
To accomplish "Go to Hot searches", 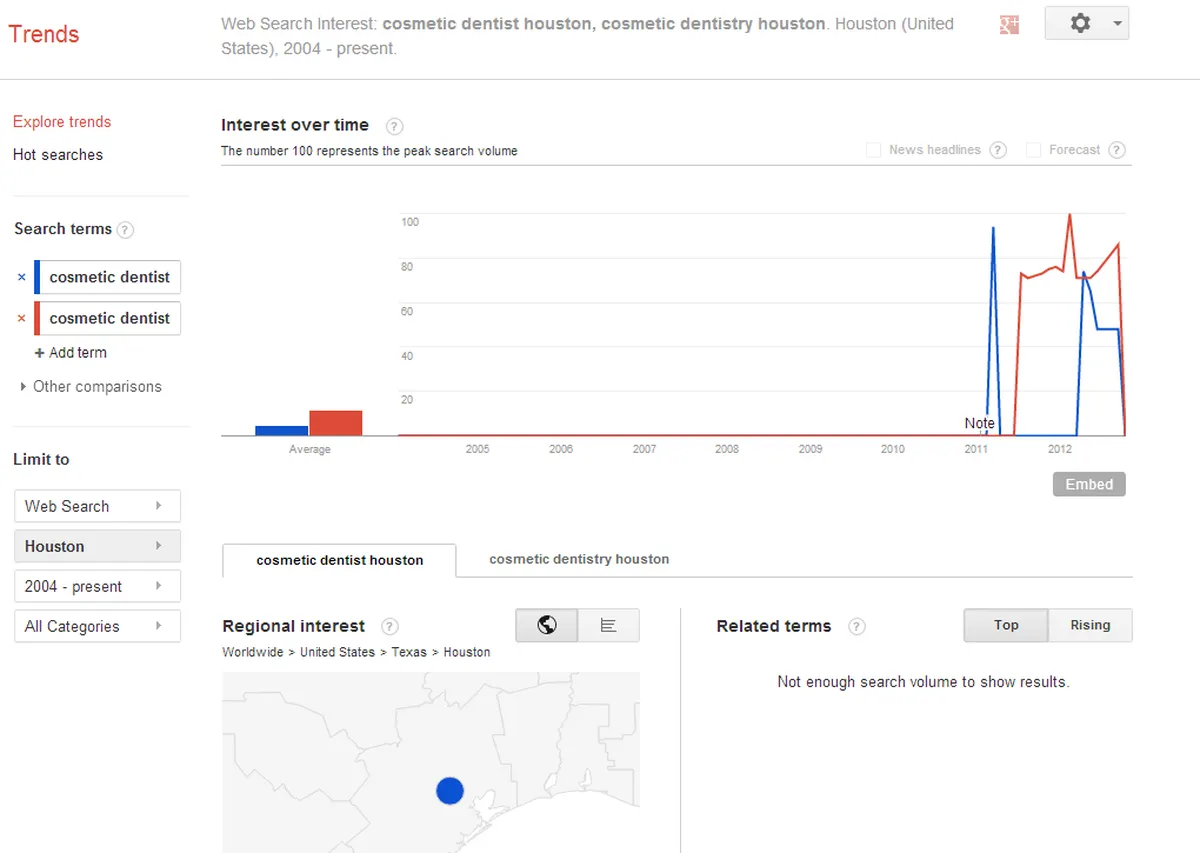I will [58, 155].
